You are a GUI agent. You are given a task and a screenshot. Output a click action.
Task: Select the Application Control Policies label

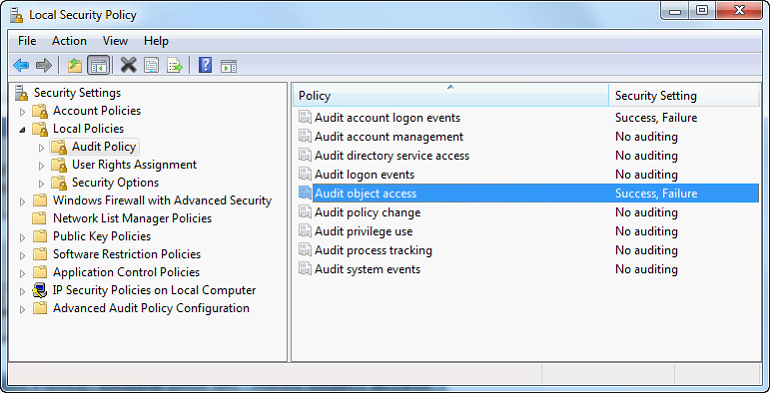click(126, 272)
